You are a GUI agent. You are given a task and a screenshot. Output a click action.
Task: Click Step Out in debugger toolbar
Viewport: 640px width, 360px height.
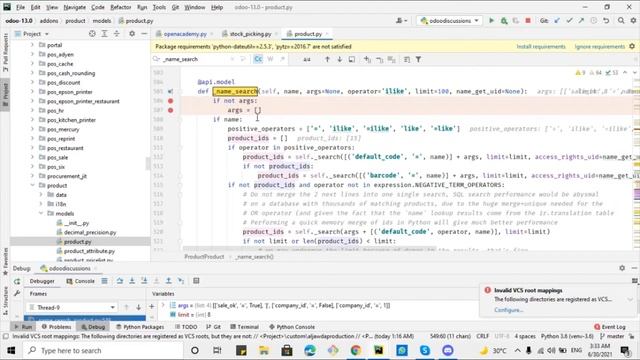[x=168, y=281]
